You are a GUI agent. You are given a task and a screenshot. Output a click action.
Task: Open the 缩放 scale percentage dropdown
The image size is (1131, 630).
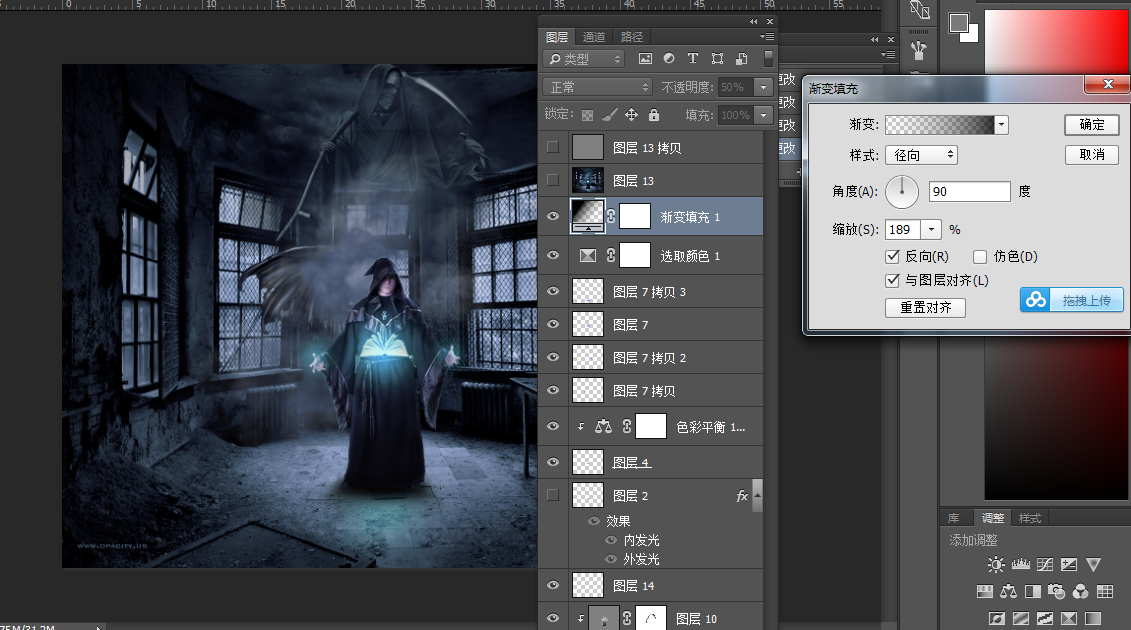click(931, 229)
